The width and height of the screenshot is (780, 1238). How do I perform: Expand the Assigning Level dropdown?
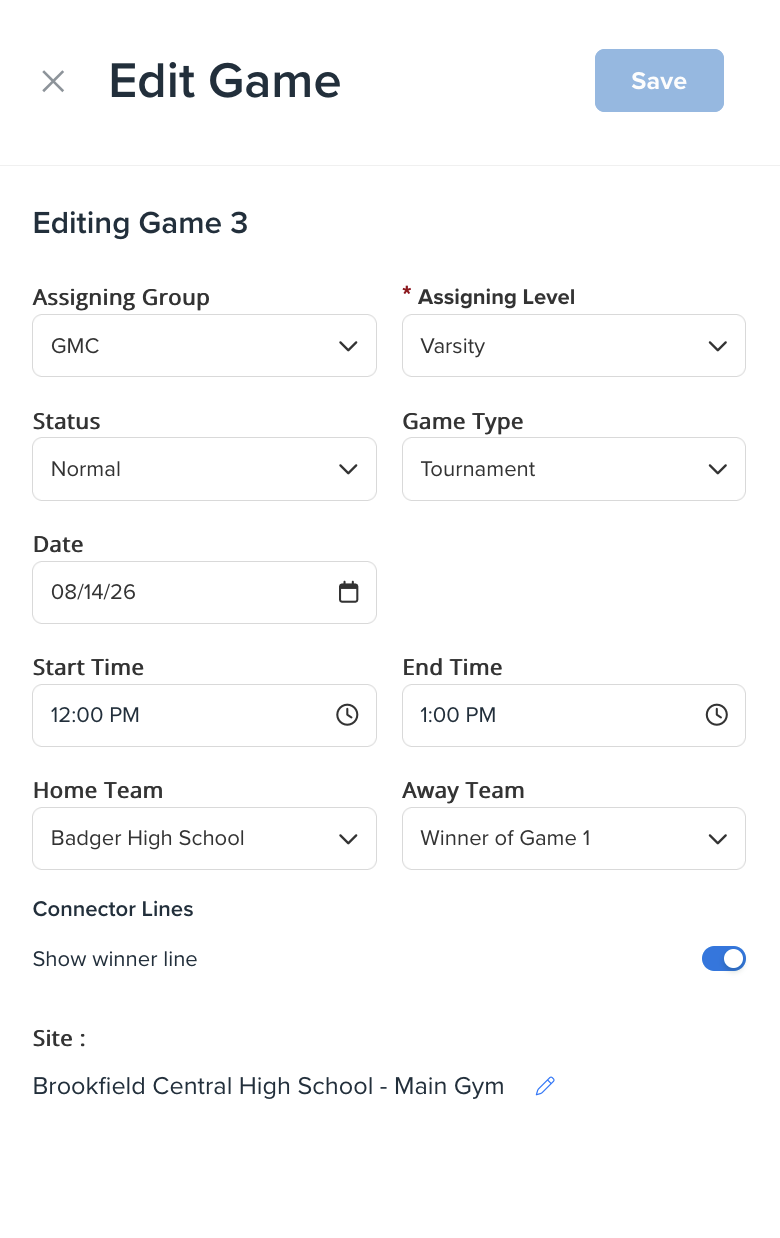click(574, 346)
